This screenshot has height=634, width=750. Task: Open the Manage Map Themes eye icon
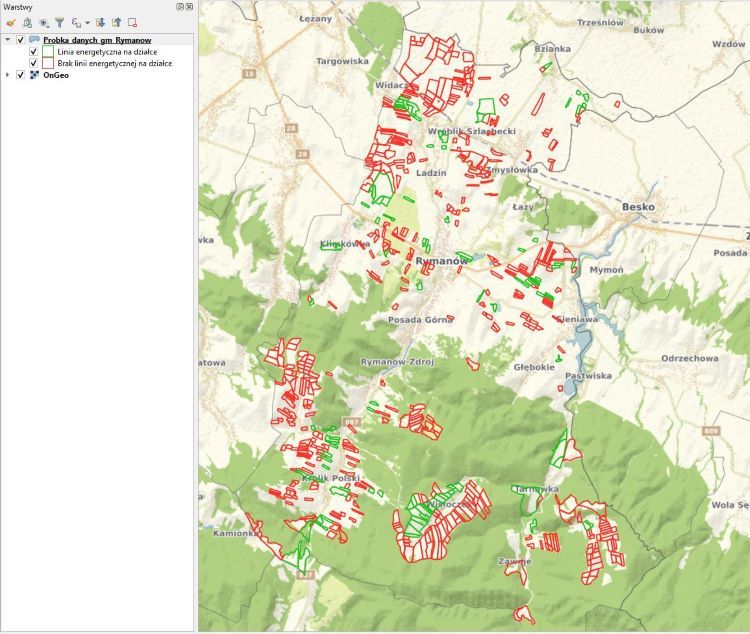click(43, 21)
